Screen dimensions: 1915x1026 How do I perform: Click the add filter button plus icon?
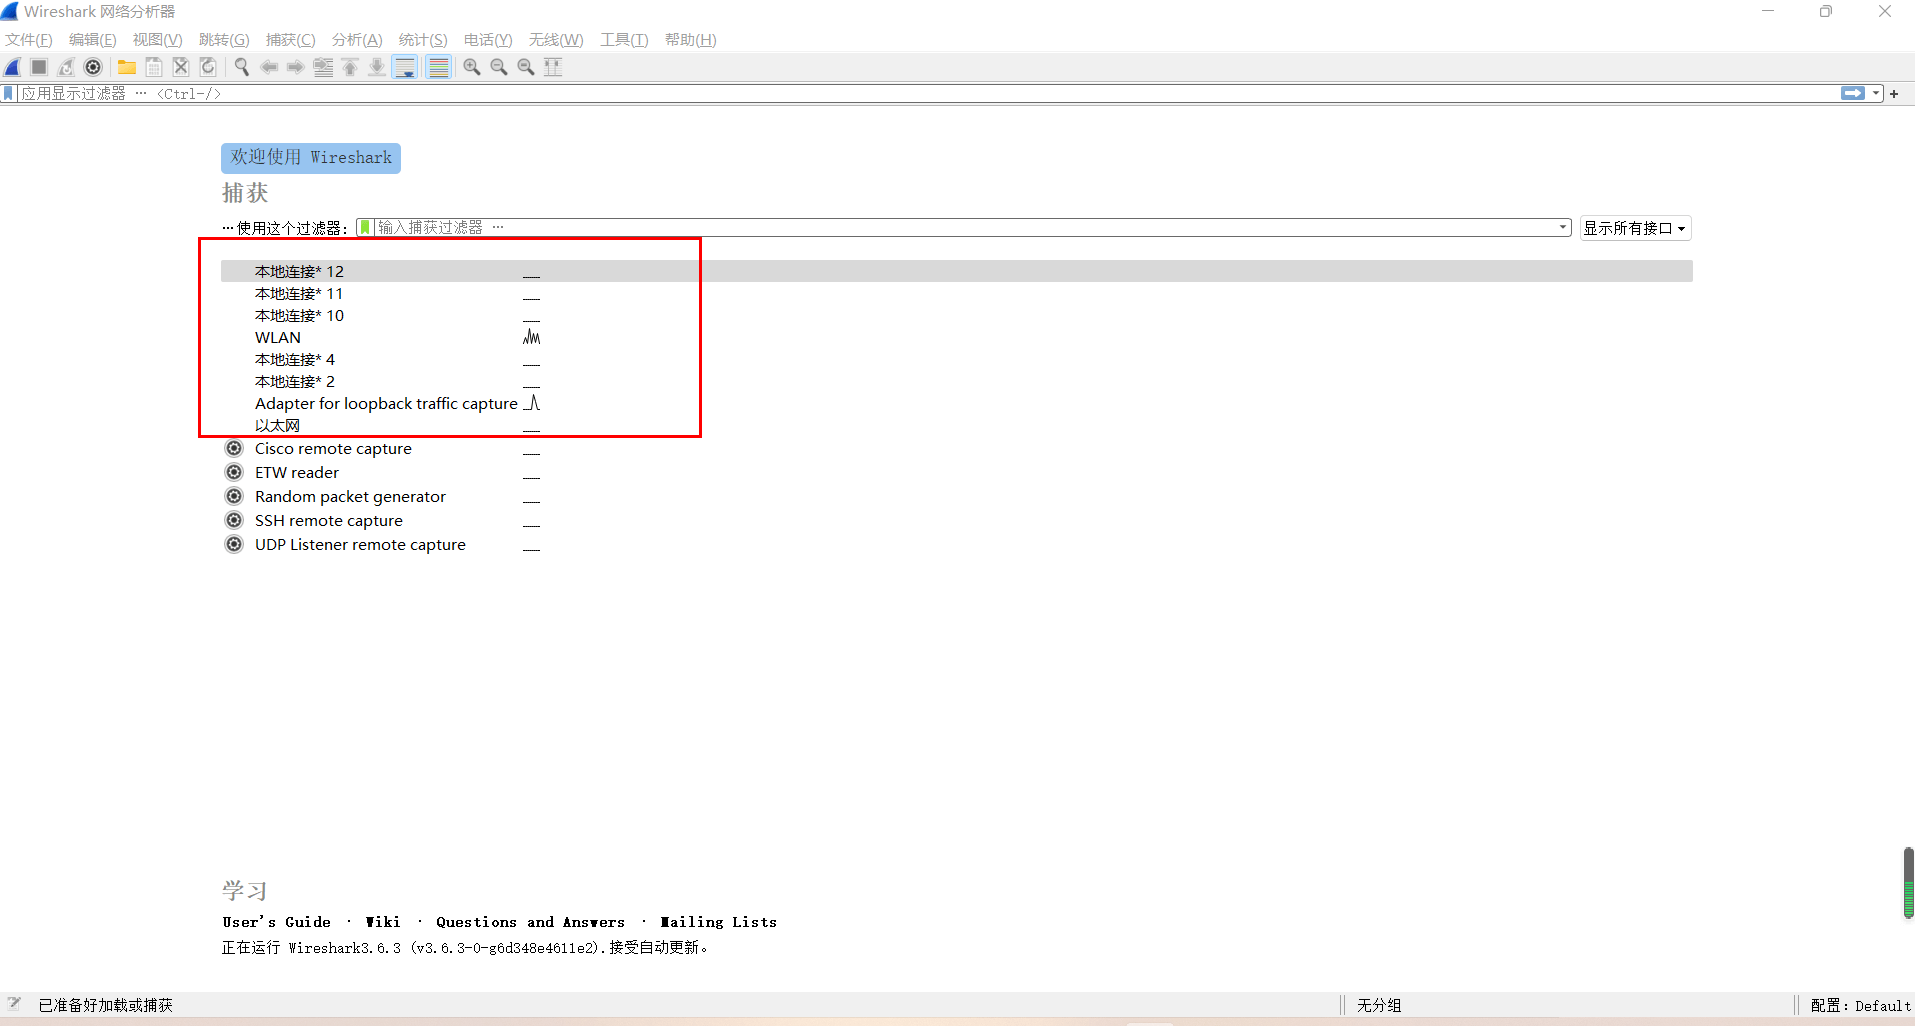pos(1894,93)
